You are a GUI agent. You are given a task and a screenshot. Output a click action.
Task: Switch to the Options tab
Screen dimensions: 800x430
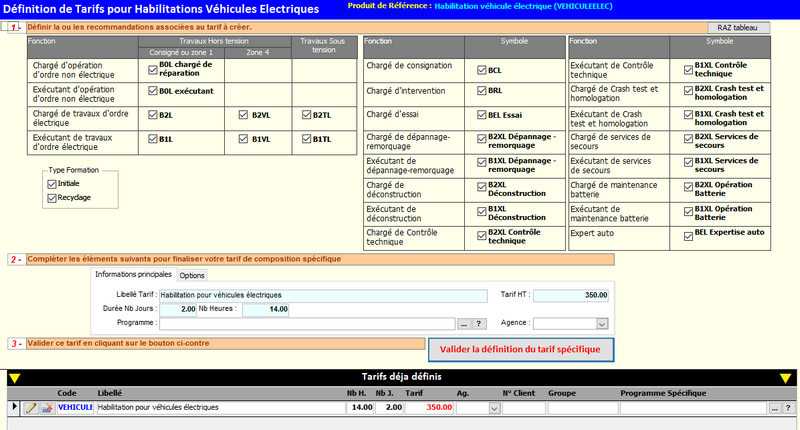[x=192, y=275]
